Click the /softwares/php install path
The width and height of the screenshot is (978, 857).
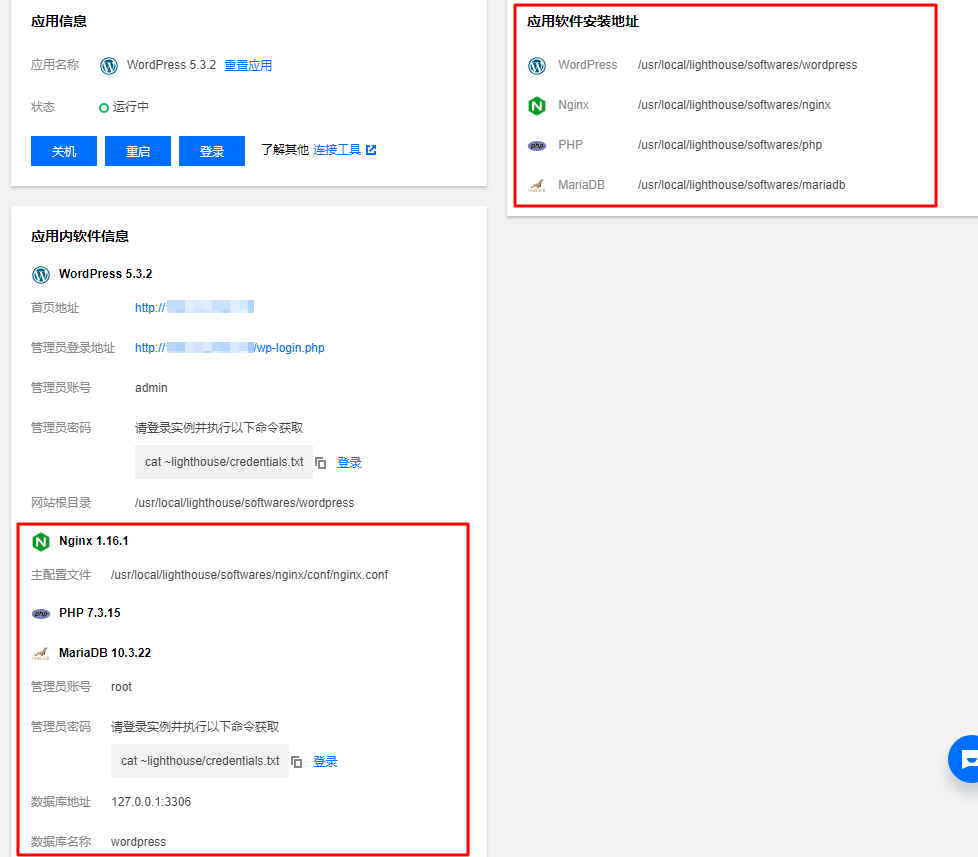(x=730, y=145)
